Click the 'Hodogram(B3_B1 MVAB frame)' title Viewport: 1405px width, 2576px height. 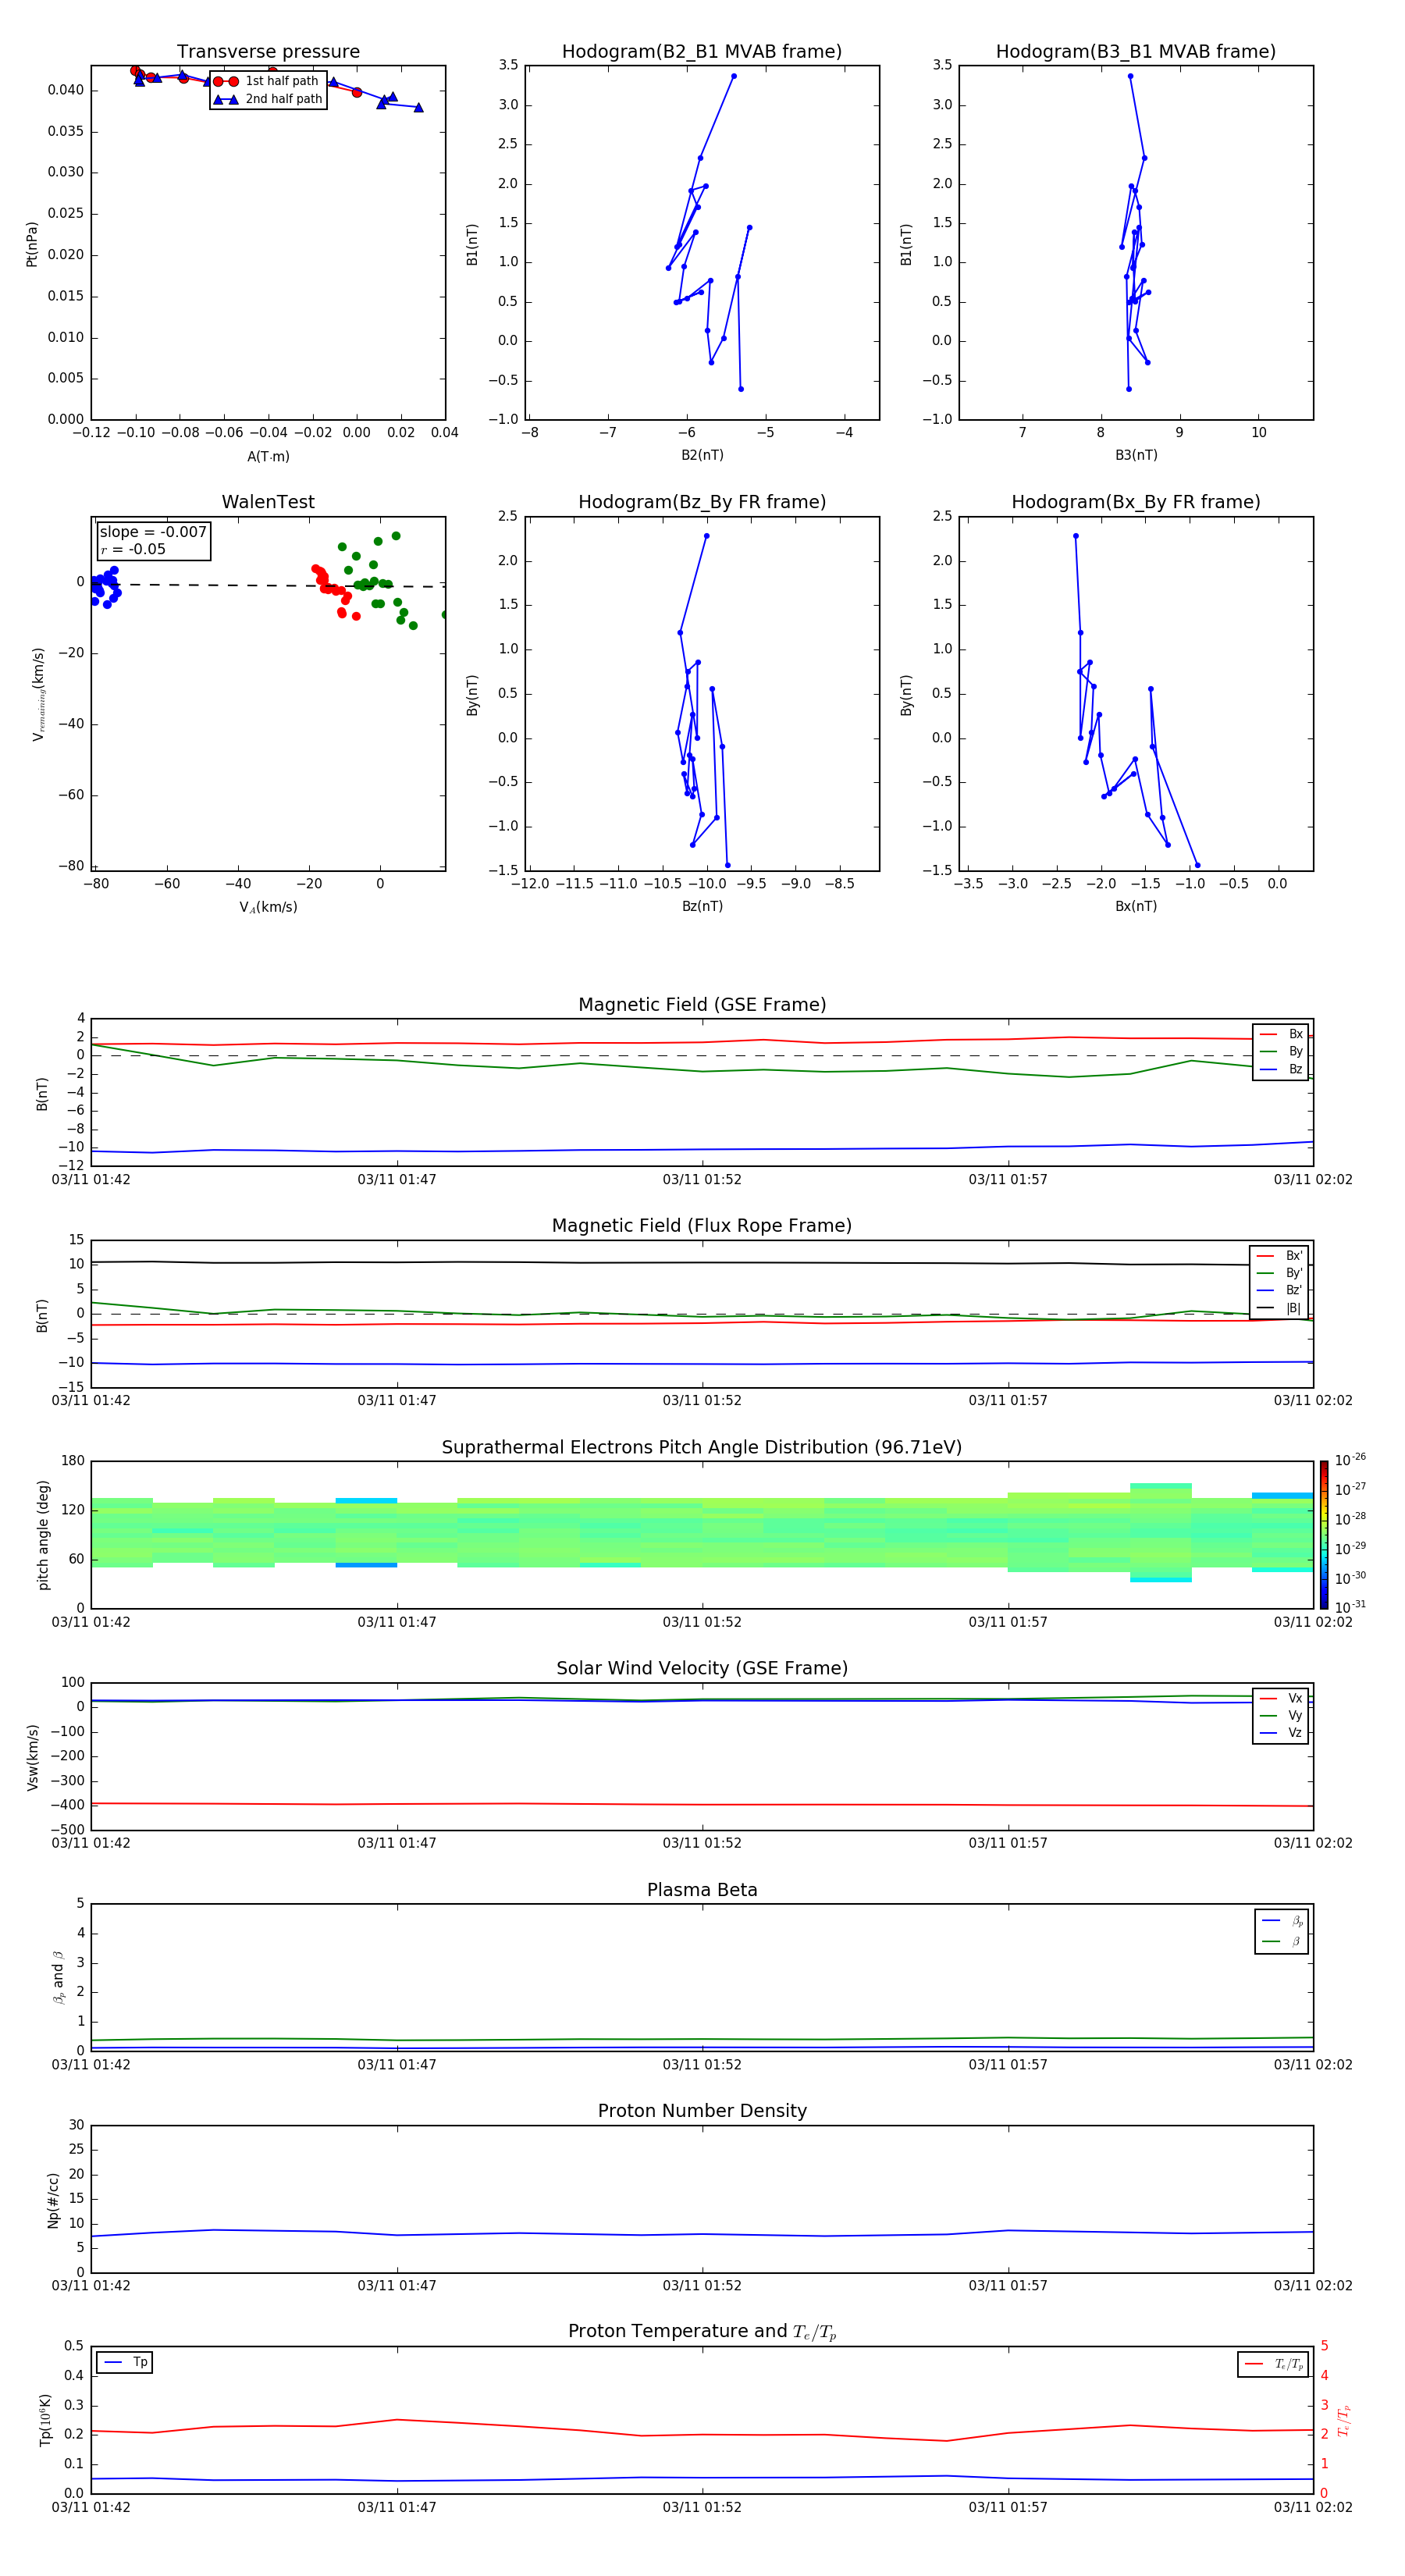[1136, 52]
